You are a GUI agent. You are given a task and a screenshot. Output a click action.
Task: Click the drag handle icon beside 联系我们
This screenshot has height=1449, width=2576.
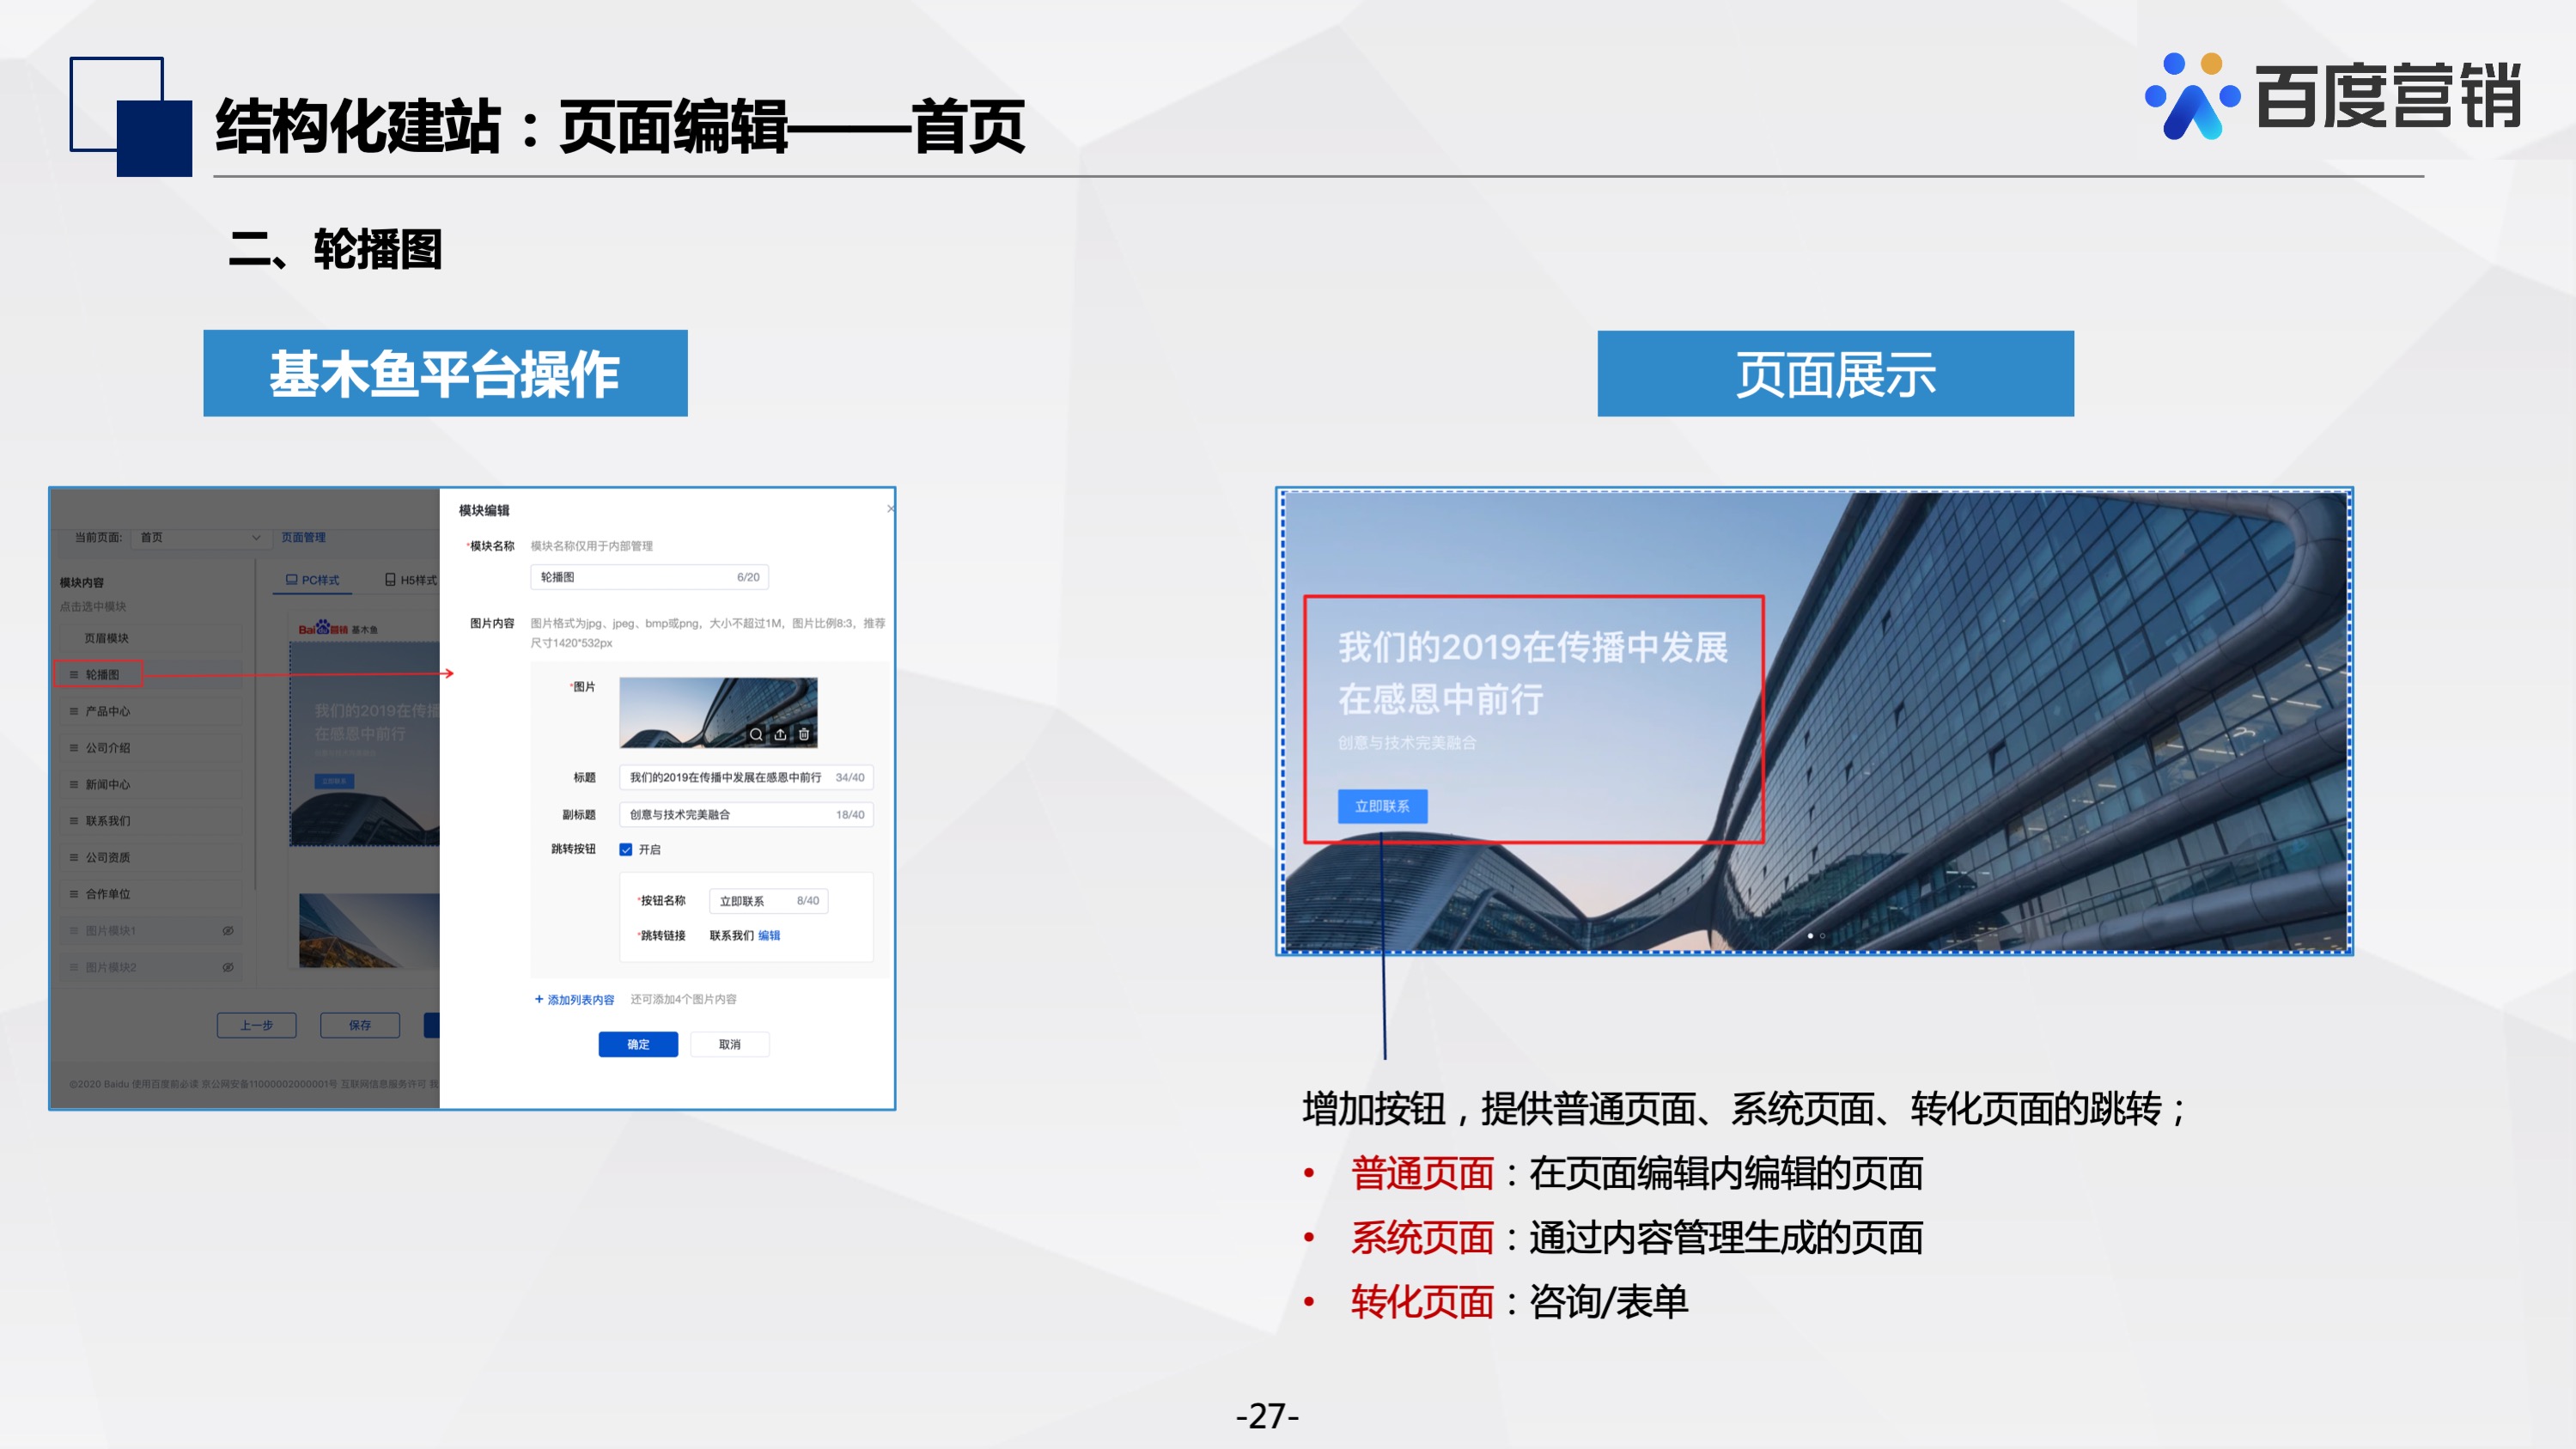[x=74, y=821]
